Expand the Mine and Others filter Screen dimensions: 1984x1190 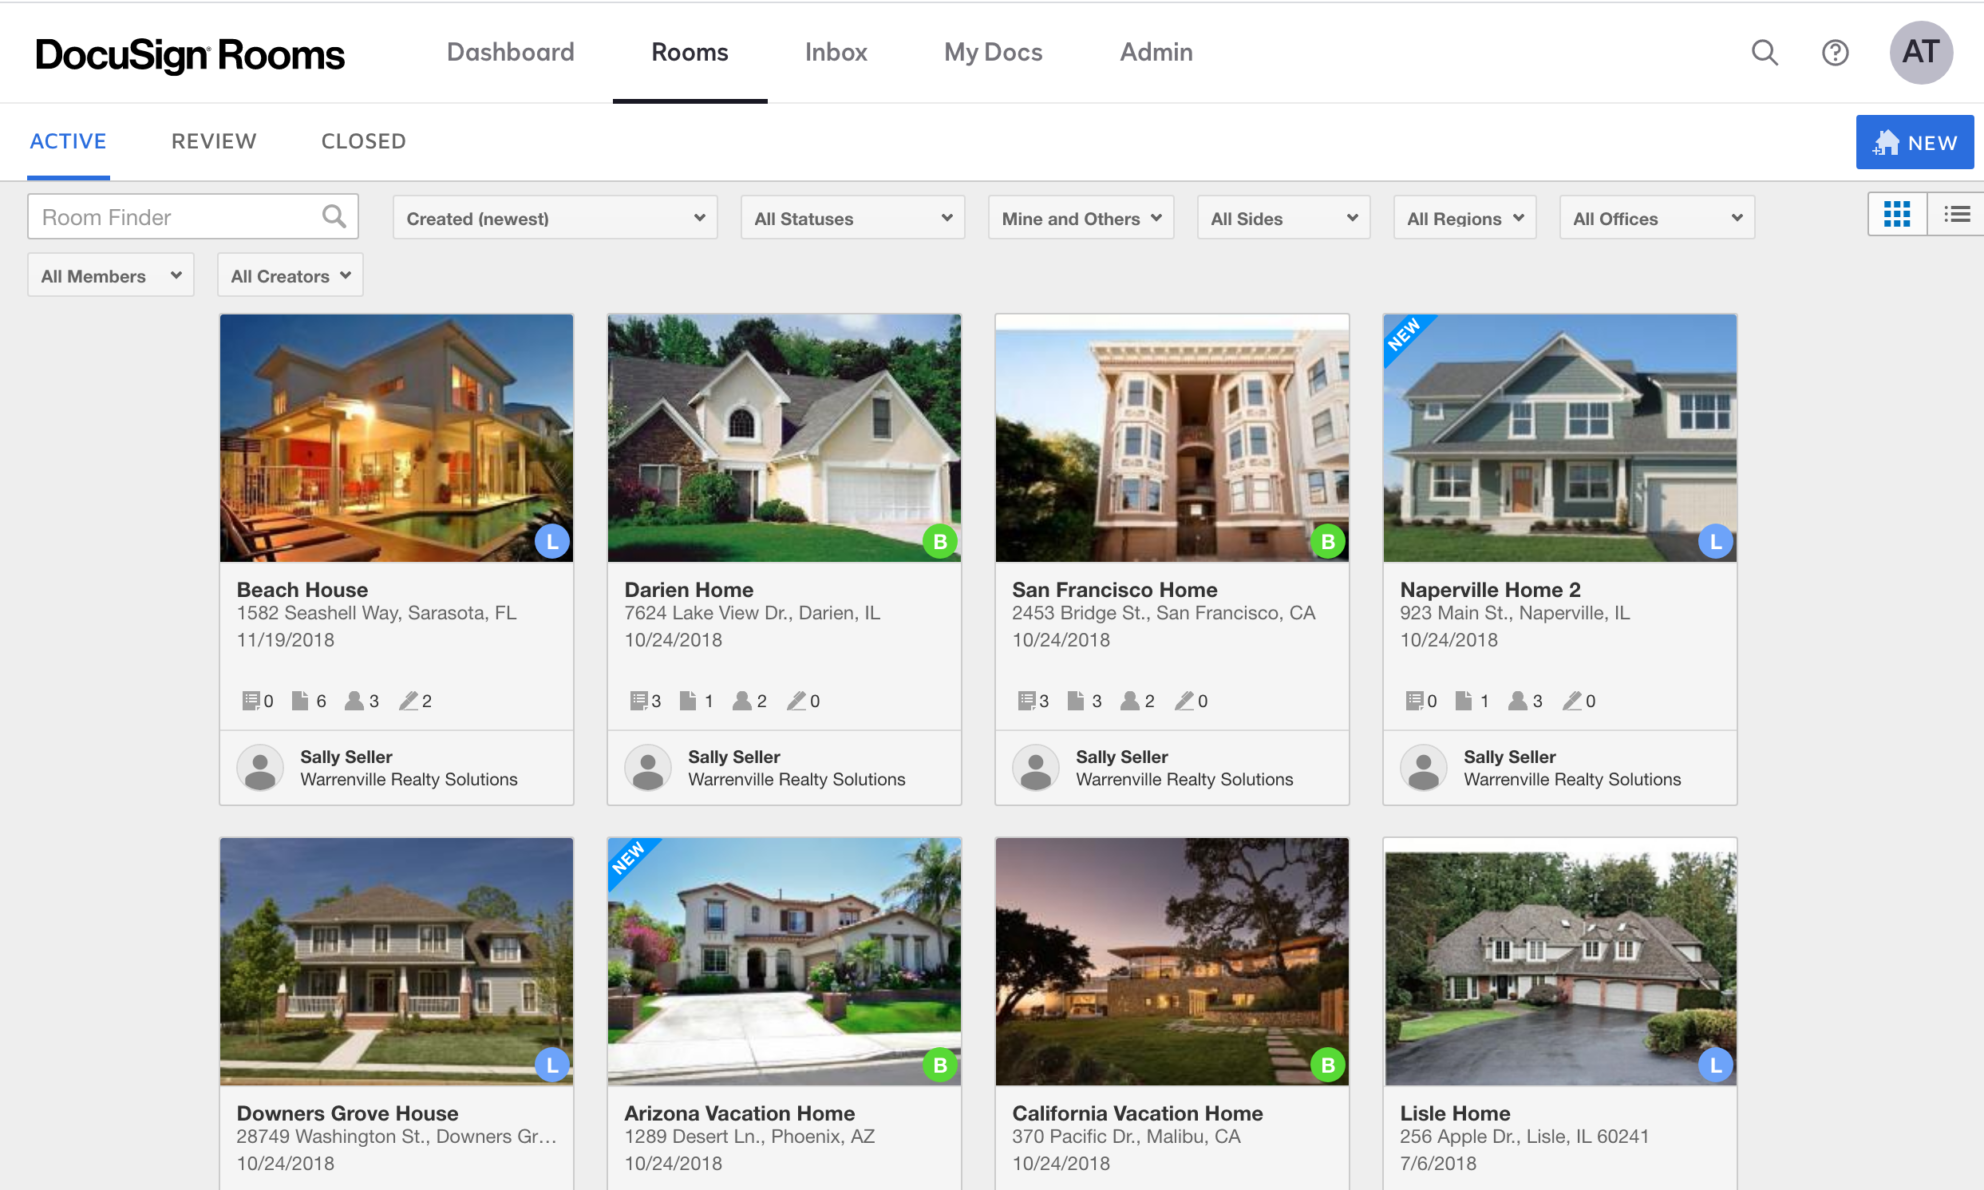coord(1080,217)
